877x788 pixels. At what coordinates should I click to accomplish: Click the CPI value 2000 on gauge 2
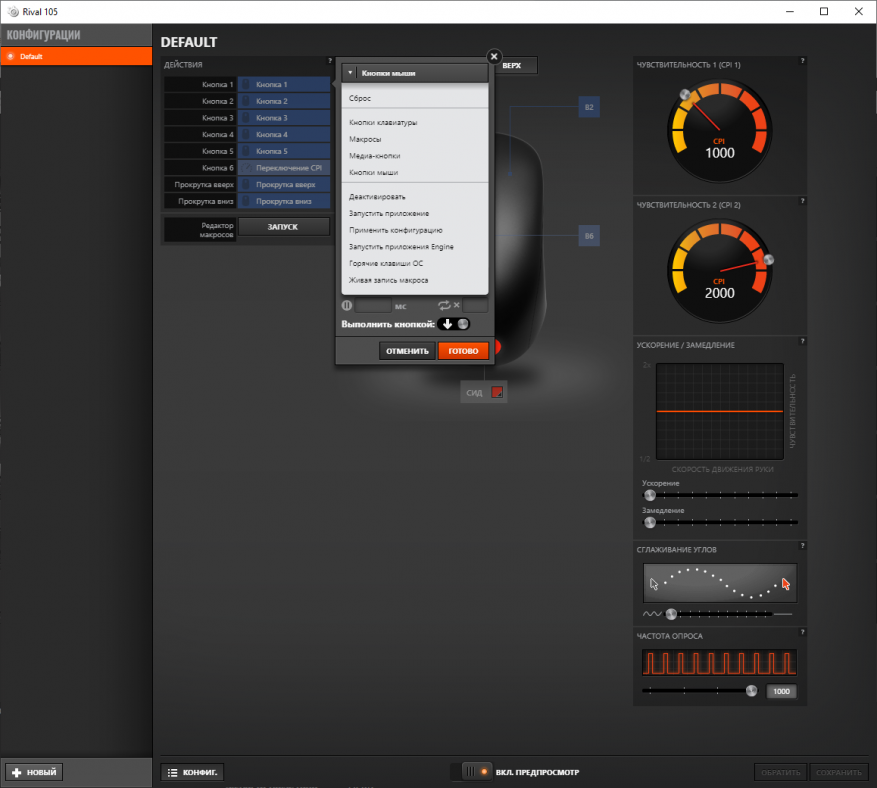coord(720,293)
